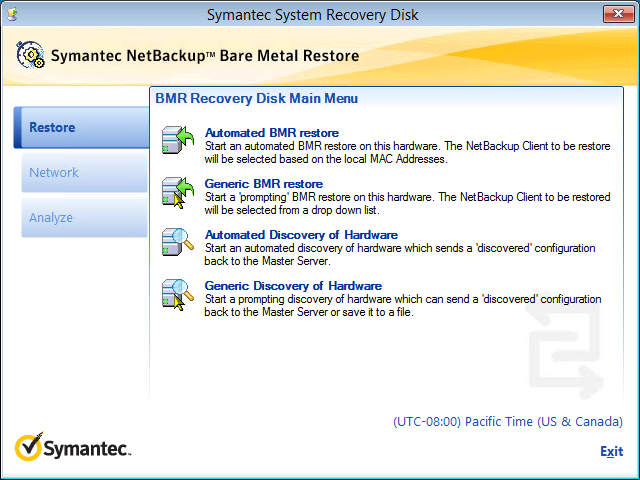Select the Restore tab
Screen dimensions: 640x480
82,127
